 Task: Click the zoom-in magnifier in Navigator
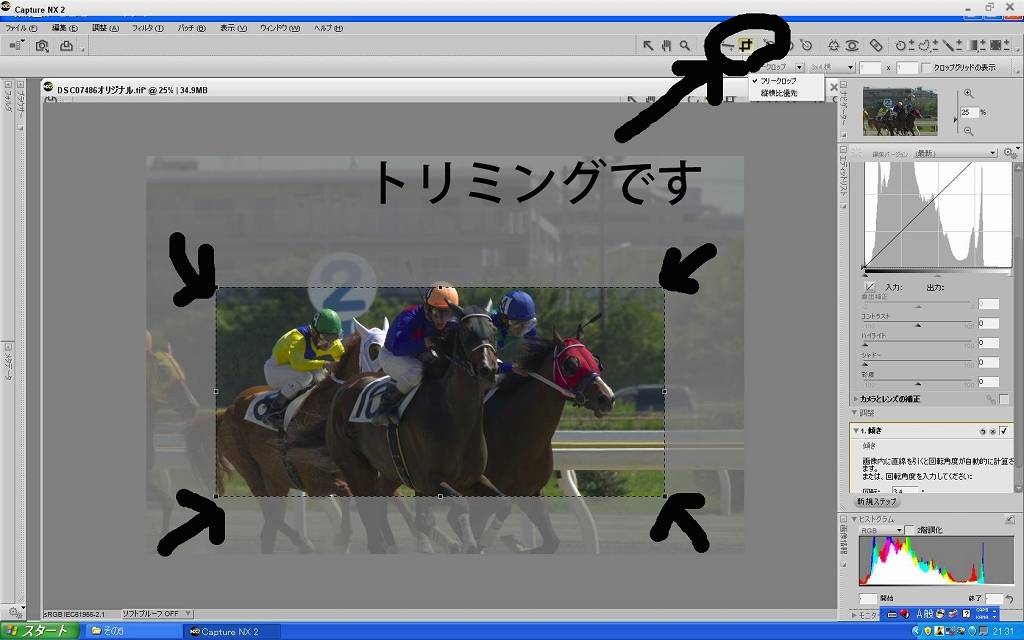[968, 94]
